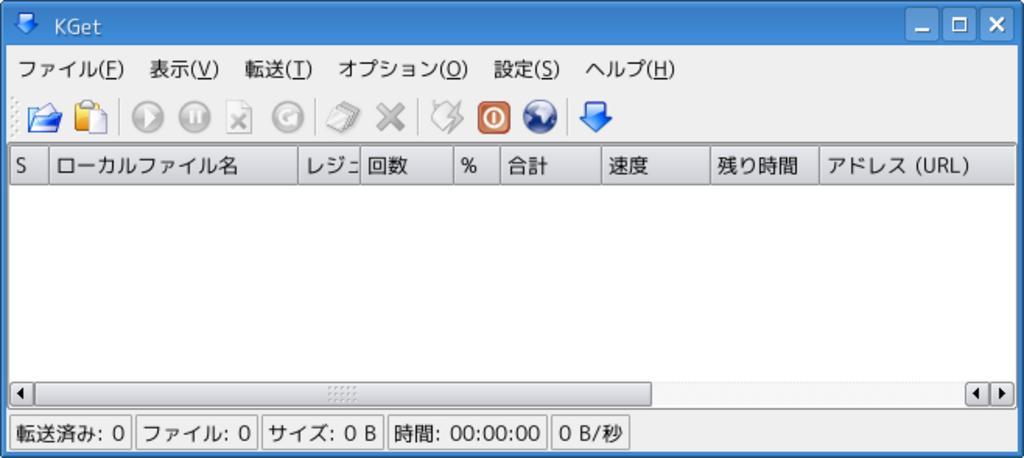Click the grayed auto-disconnect plug icon
Viewport: 1024px width, 458px height.
[x=447, y=118]
